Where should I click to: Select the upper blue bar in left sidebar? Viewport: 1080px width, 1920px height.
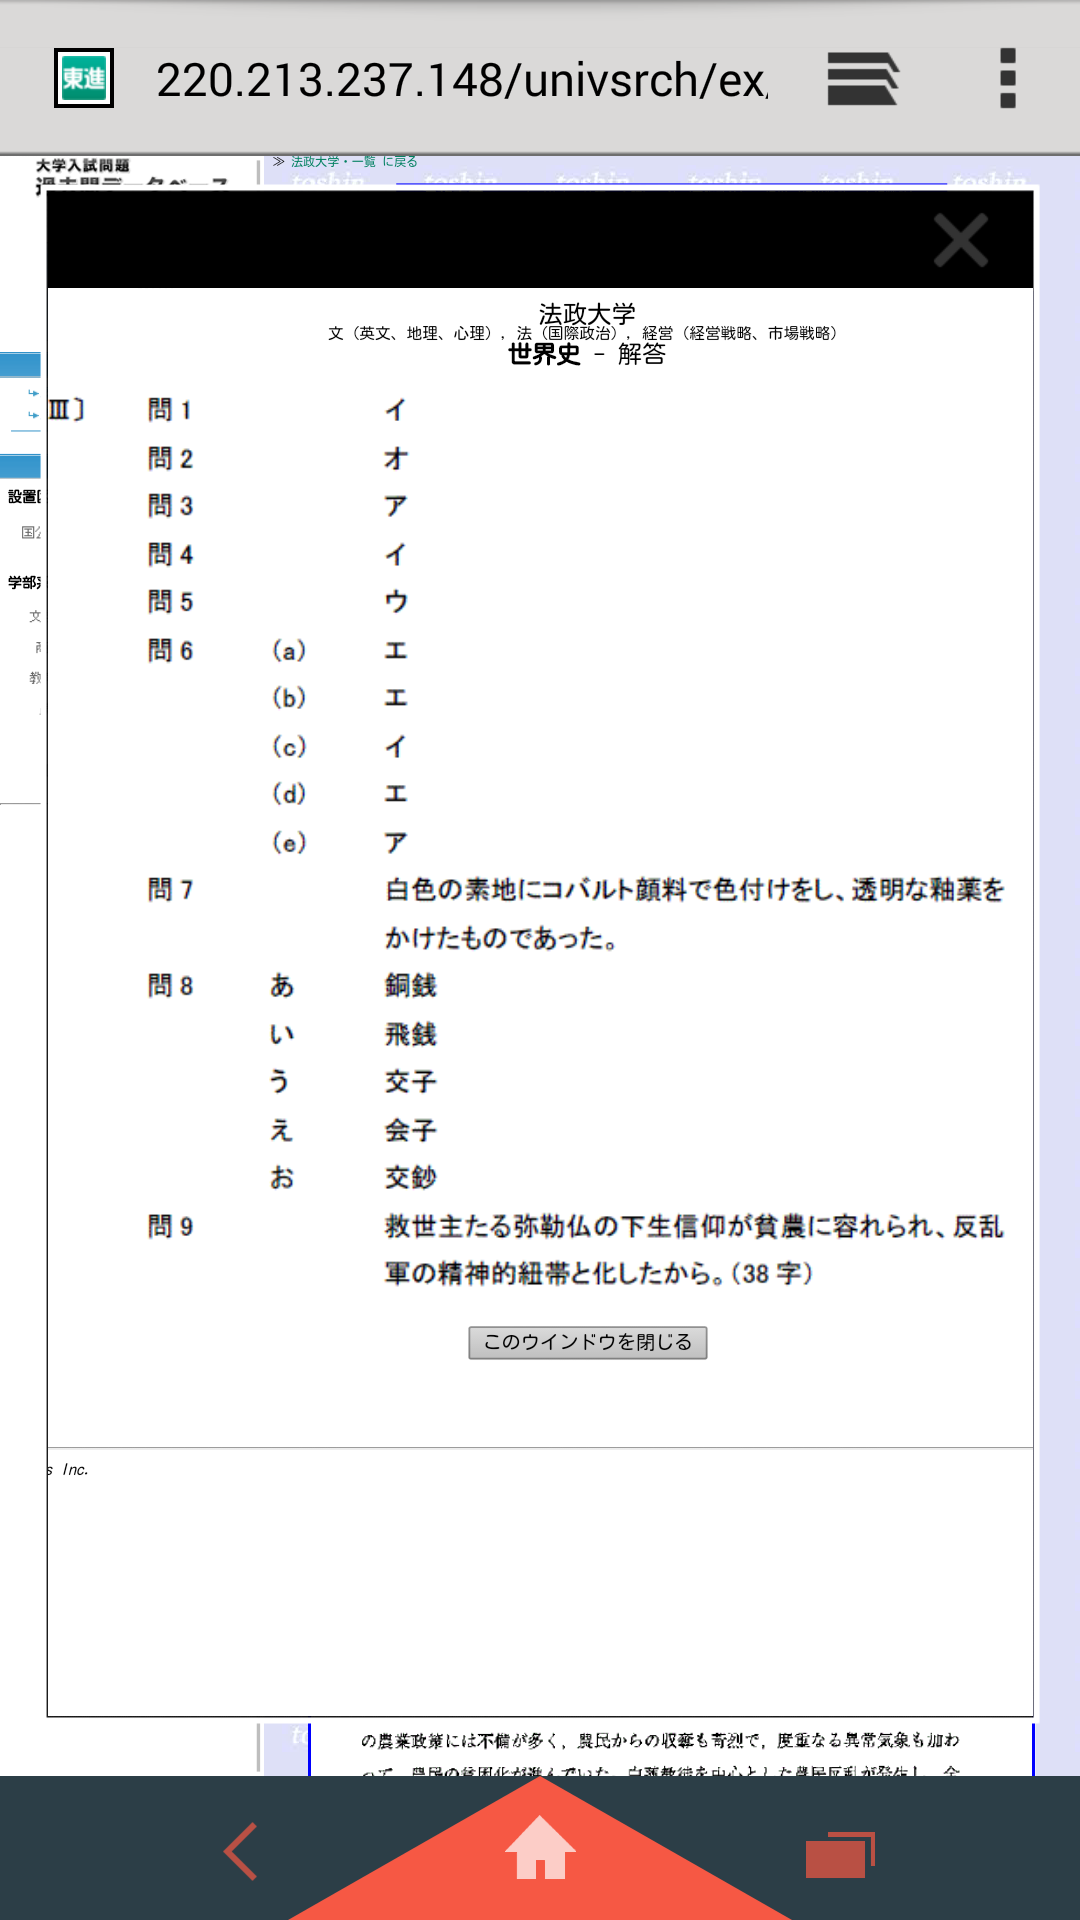click(x=20, y=364)
